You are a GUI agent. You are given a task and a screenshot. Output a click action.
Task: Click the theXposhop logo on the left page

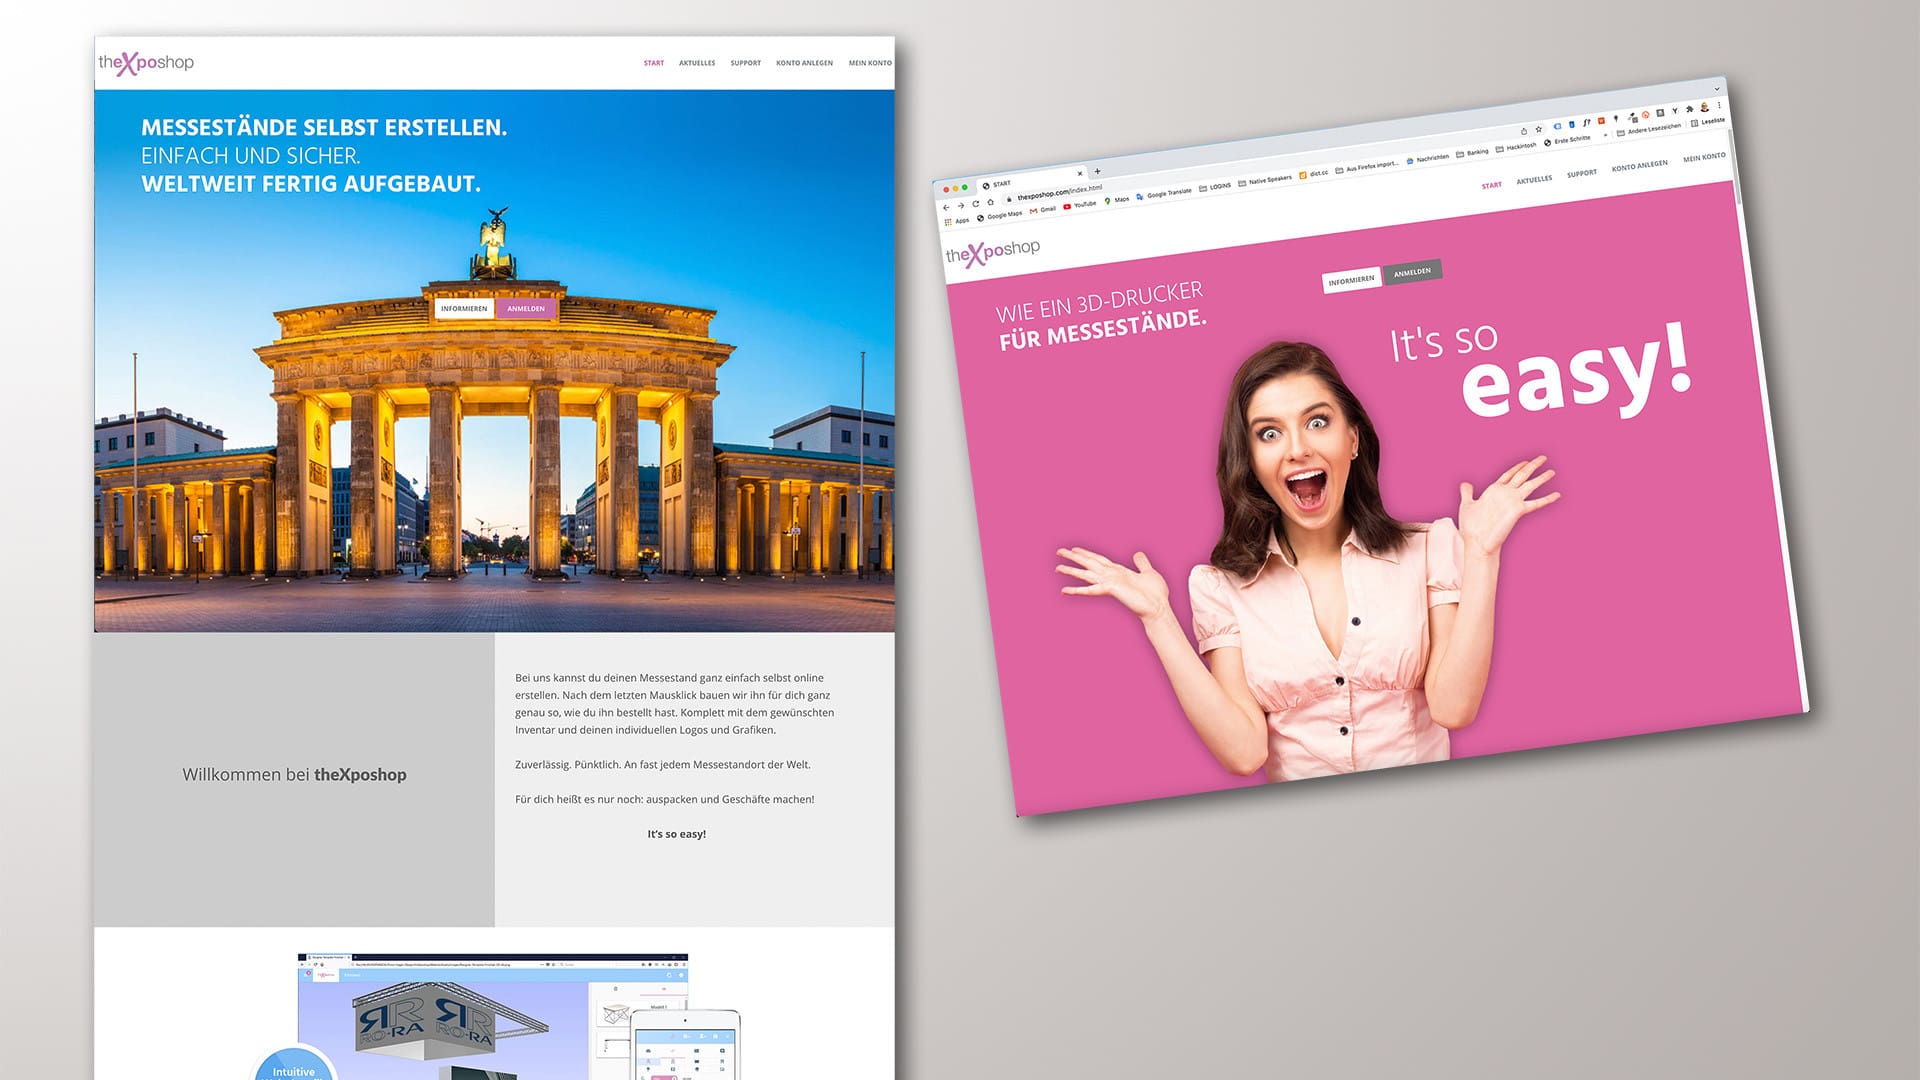(146, 63)
